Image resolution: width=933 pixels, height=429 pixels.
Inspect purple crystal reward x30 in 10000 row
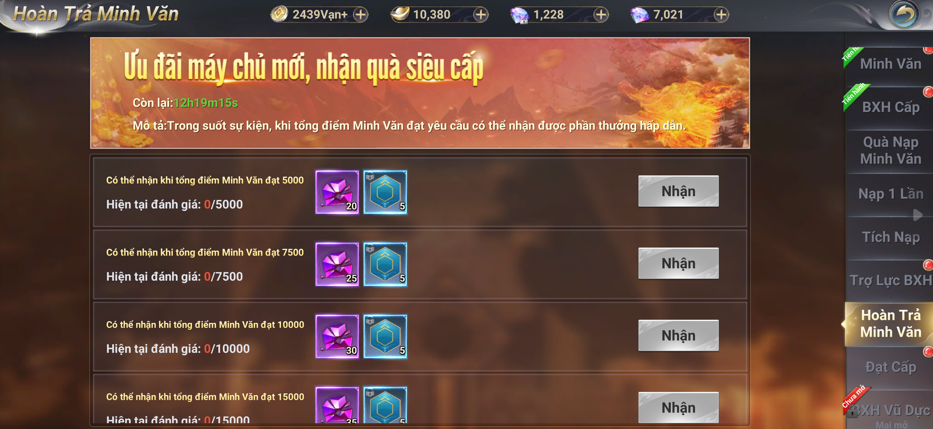(337, 336)
